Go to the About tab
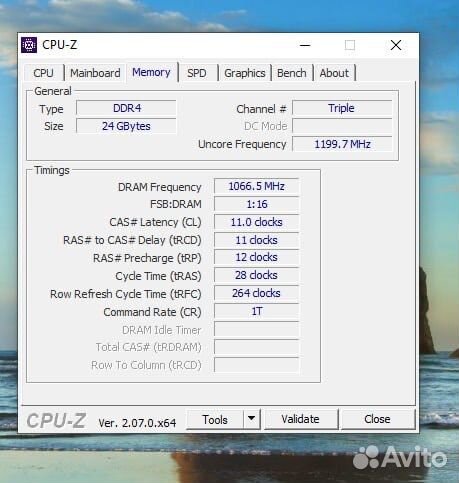 point(334,73)
